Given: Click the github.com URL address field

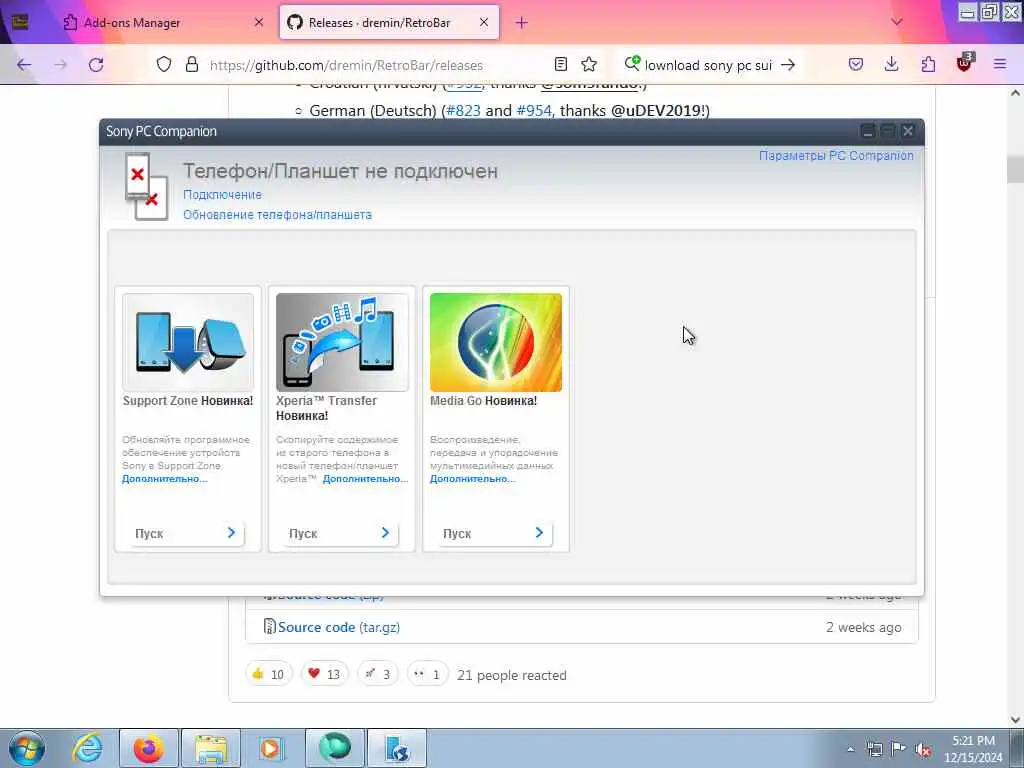Looking at the screenshot, I should 346,65.
